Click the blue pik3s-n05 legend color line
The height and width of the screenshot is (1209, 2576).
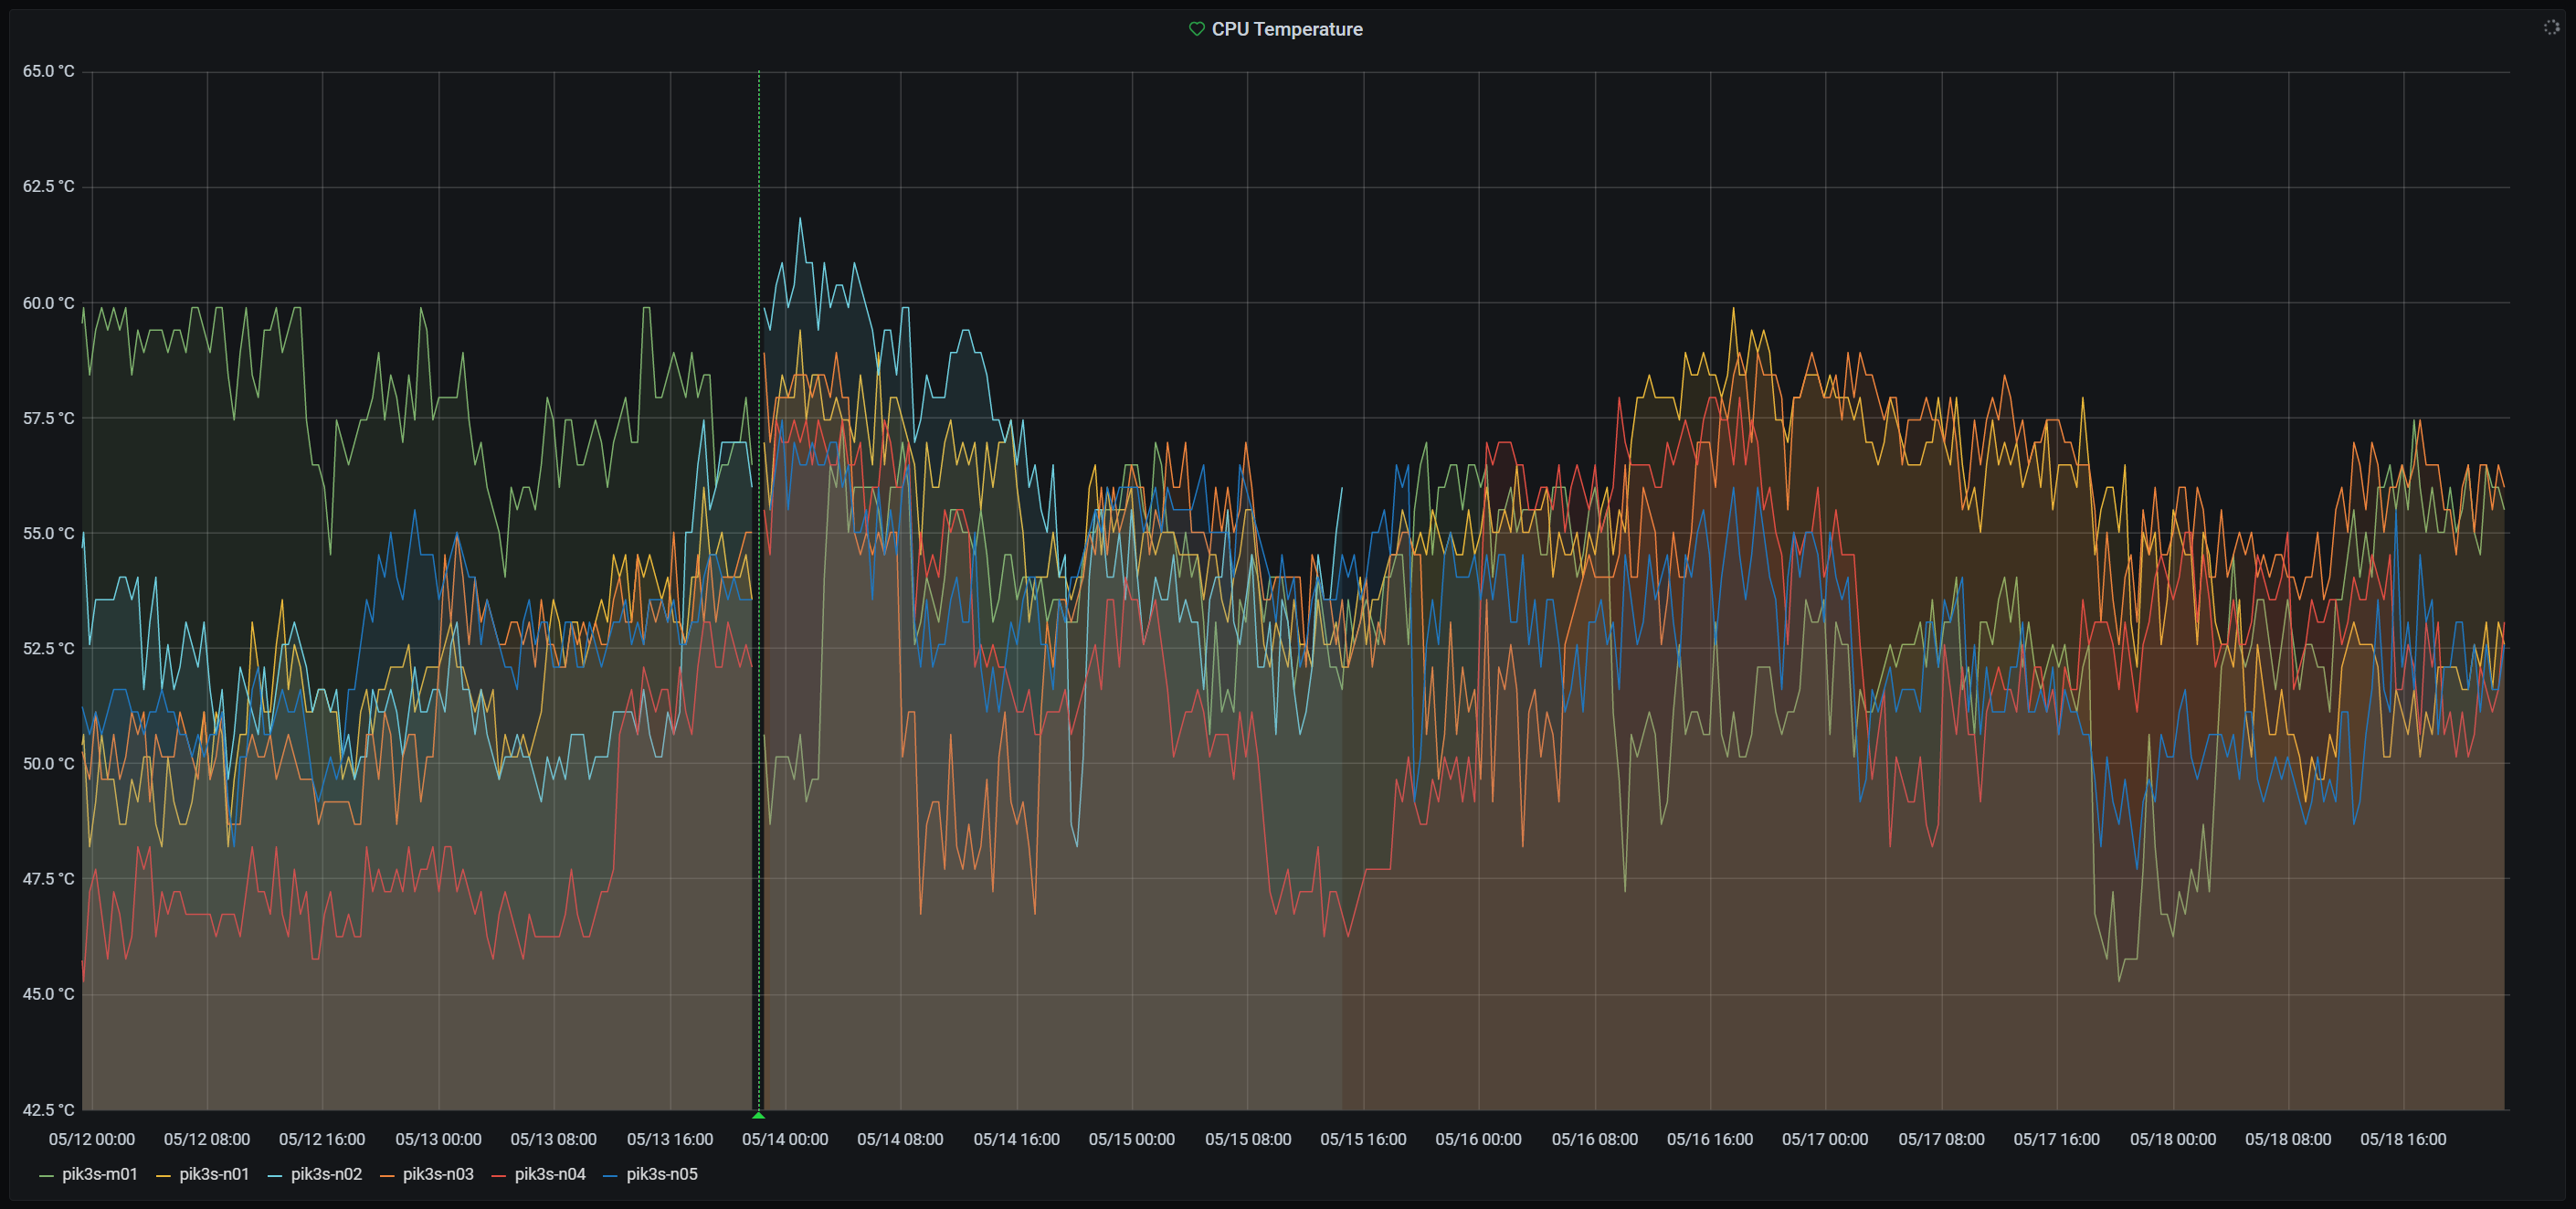tap(611, 1175)
